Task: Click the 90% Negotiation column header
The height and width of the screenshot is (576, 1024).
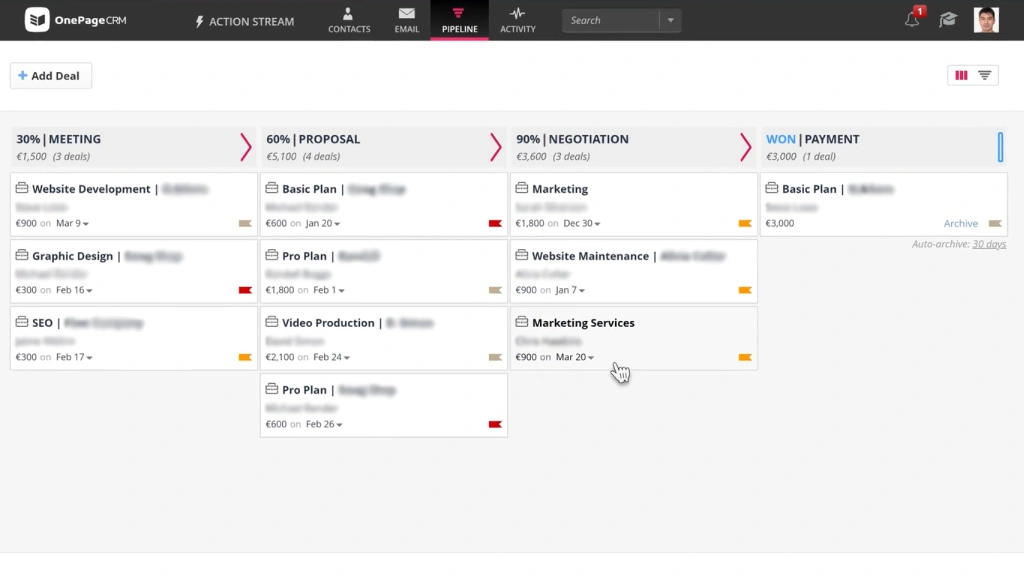Action: (633, 147)
